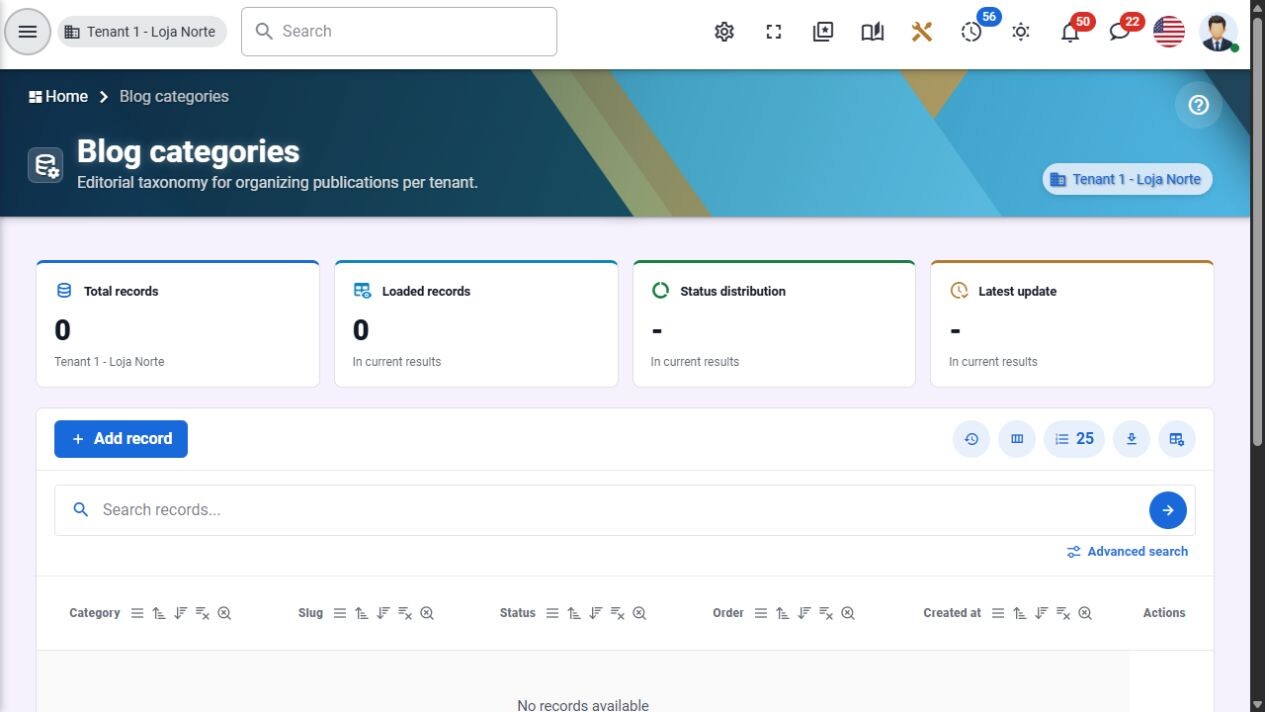Open Category column filter menu icon
The width and height of the screenshot is (1265, 712).
[137, 613]
